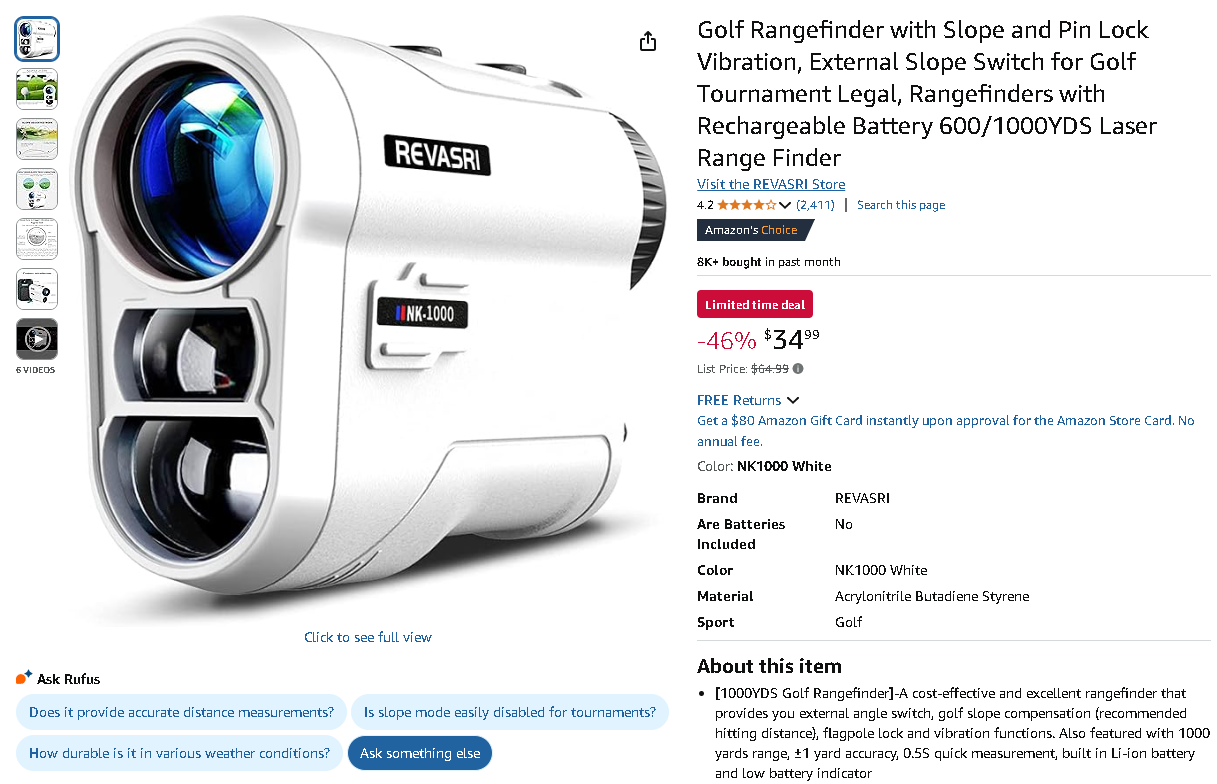Image resolution: width=1217 pixels, height=784 pixels.
Task: Click the Amazon's Choice badge
Action: point(750,229)
